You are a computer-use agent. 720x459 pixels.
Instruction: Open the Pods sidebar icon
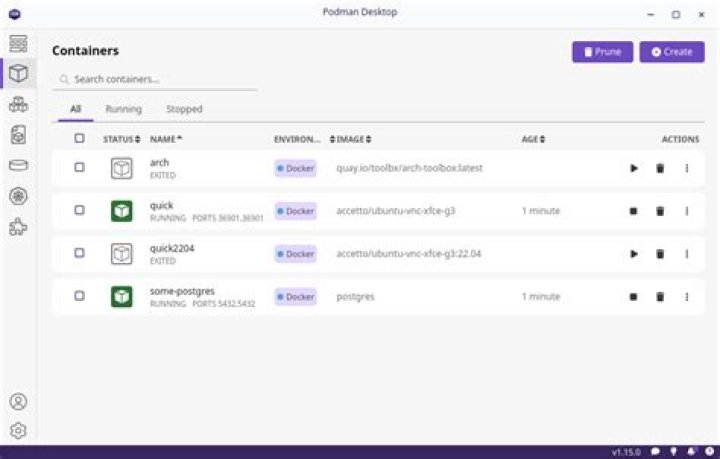pos(18,104)
